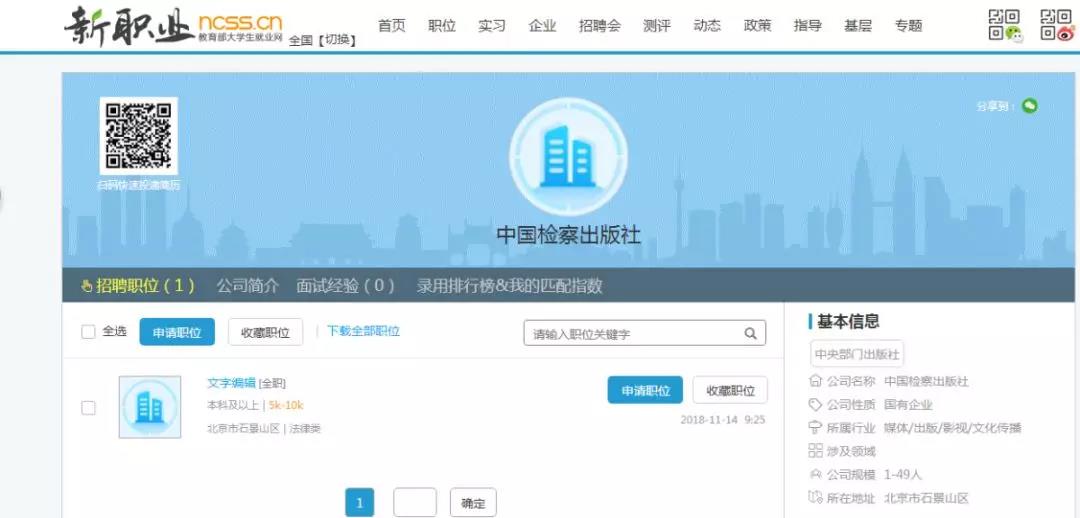Click the 1-49人 company size text
This screenshot has height=518, width=1080.
pos(903,475)
